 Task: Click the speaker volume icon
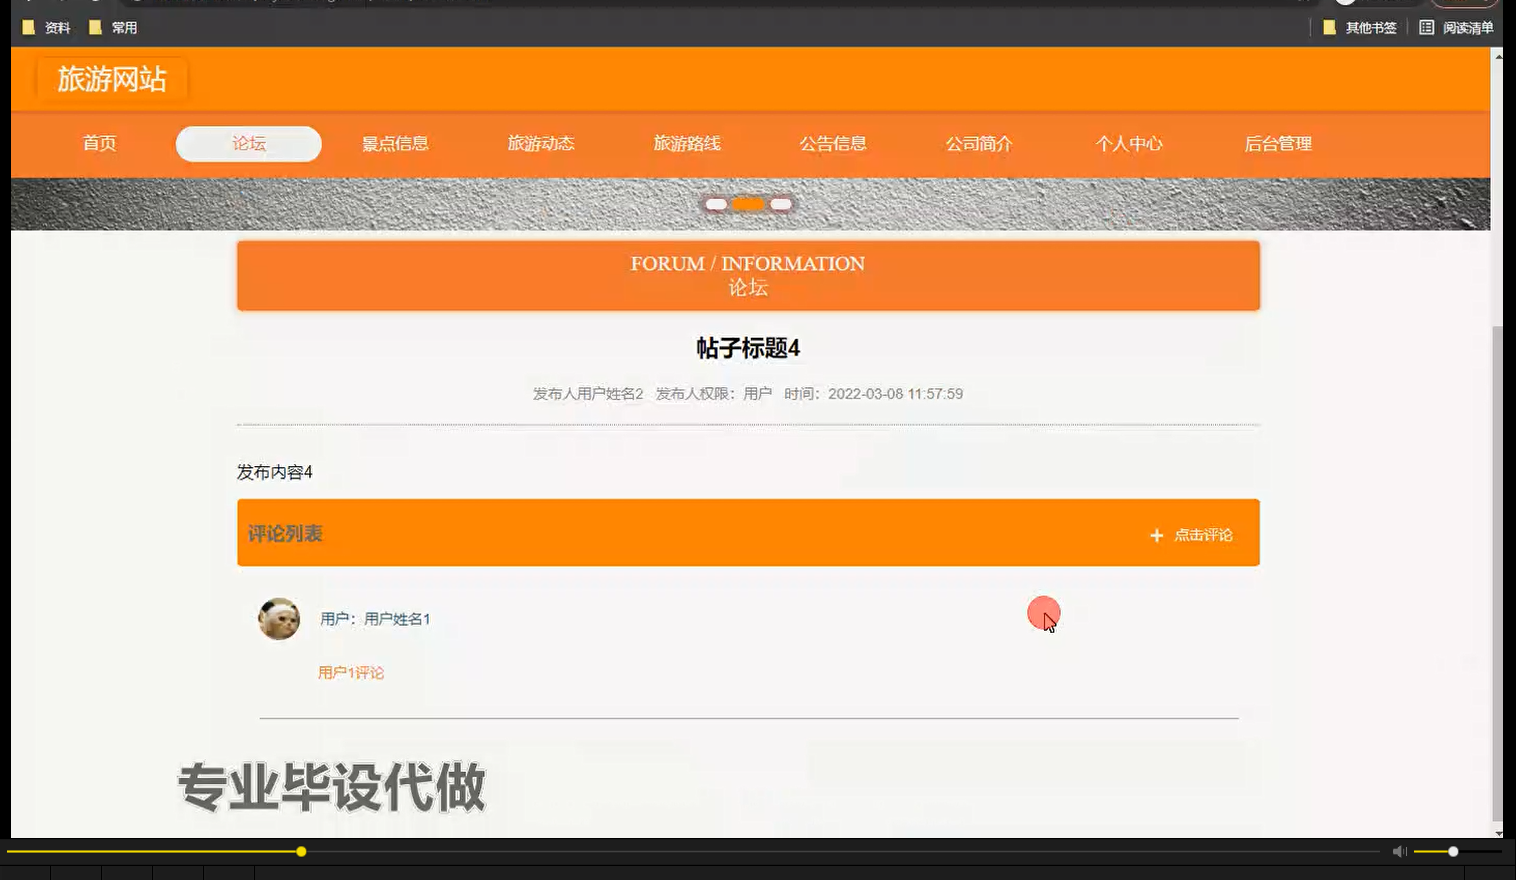point(1399,851)
